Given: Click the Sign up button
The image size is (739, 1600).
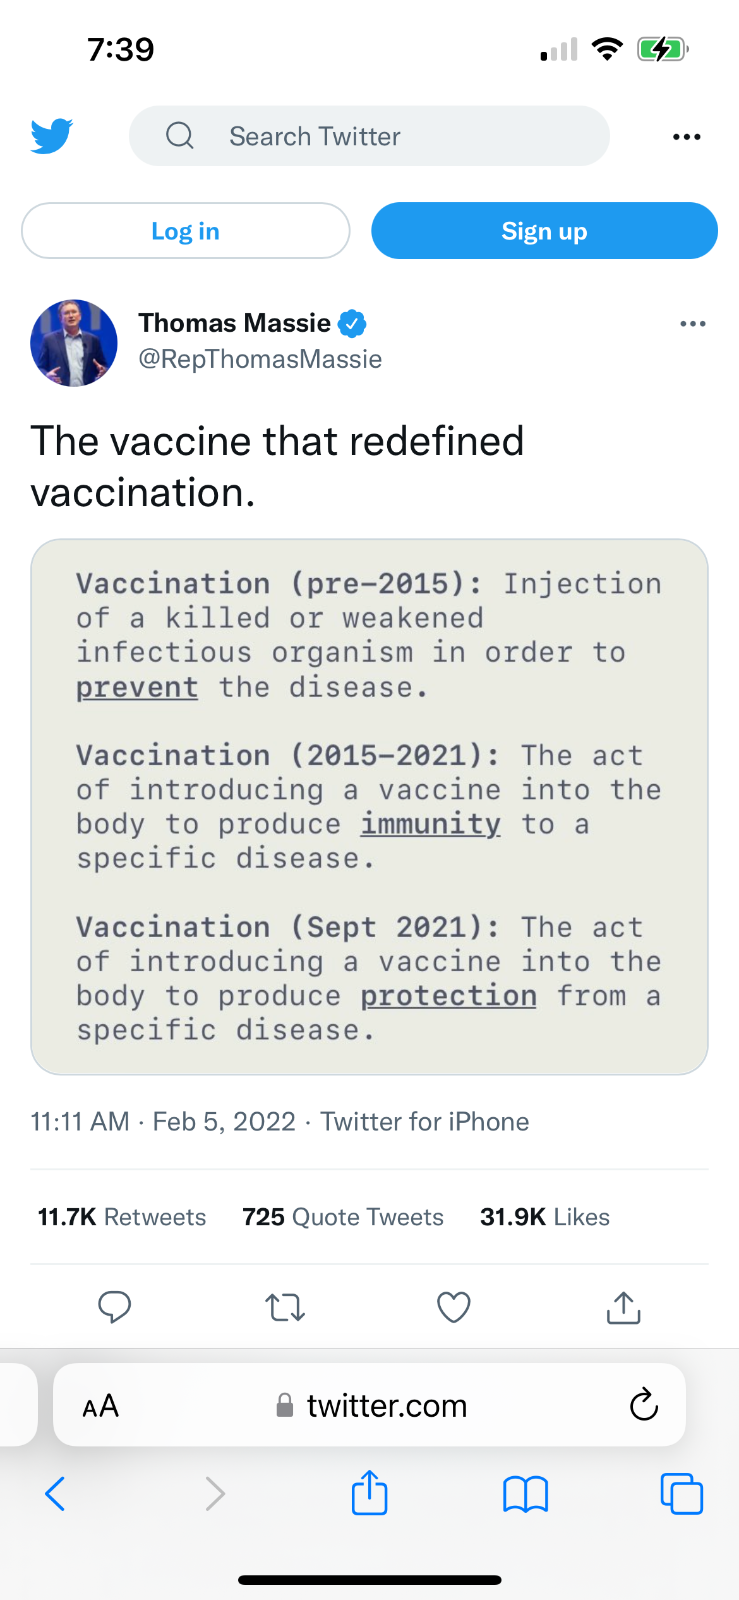Looking at the screenshot, I should [544, 231].
